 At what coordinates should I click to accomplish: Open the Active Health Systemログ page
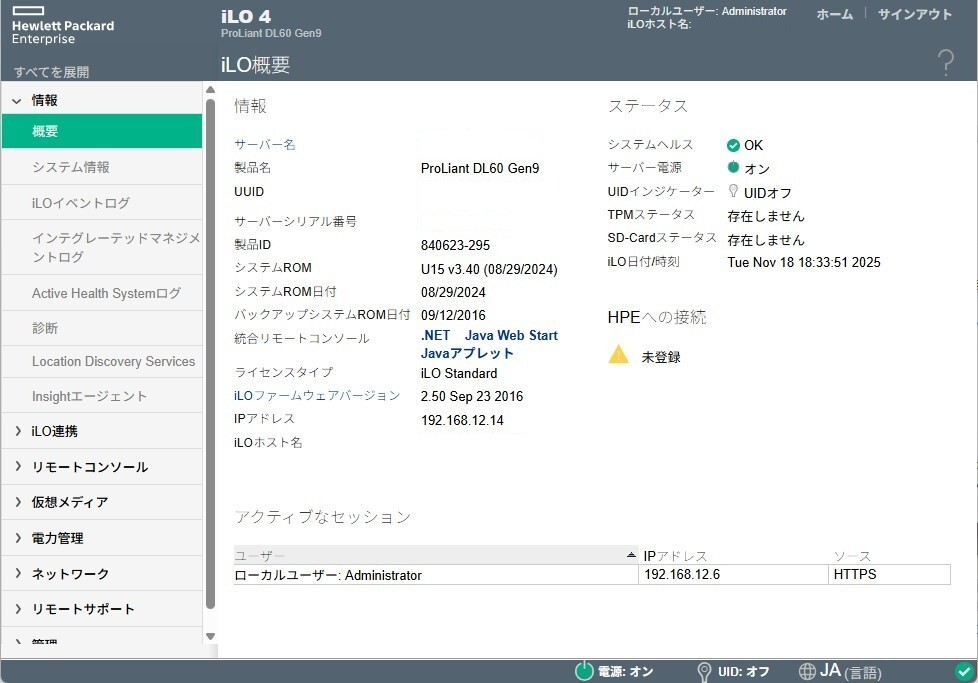(x=106, y=293)
